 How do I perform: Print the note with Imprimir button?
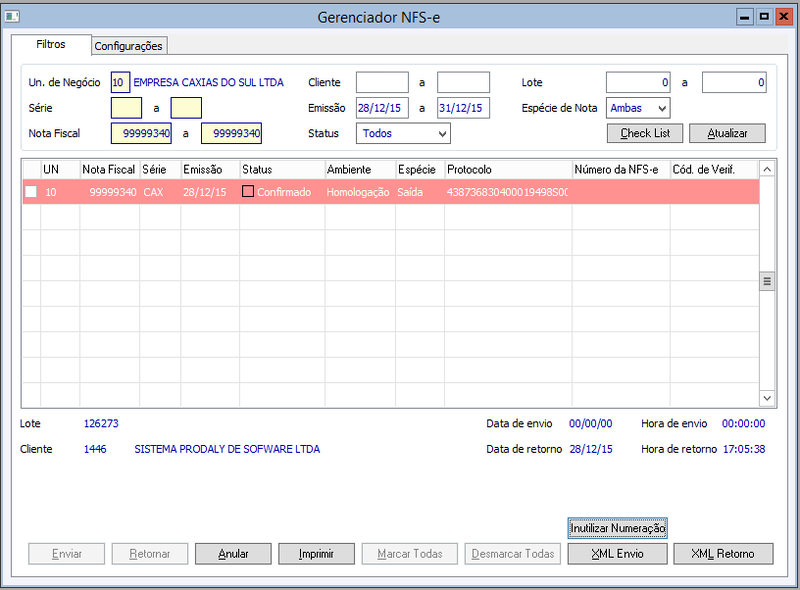pyautogui.click(x=316, y=554)
